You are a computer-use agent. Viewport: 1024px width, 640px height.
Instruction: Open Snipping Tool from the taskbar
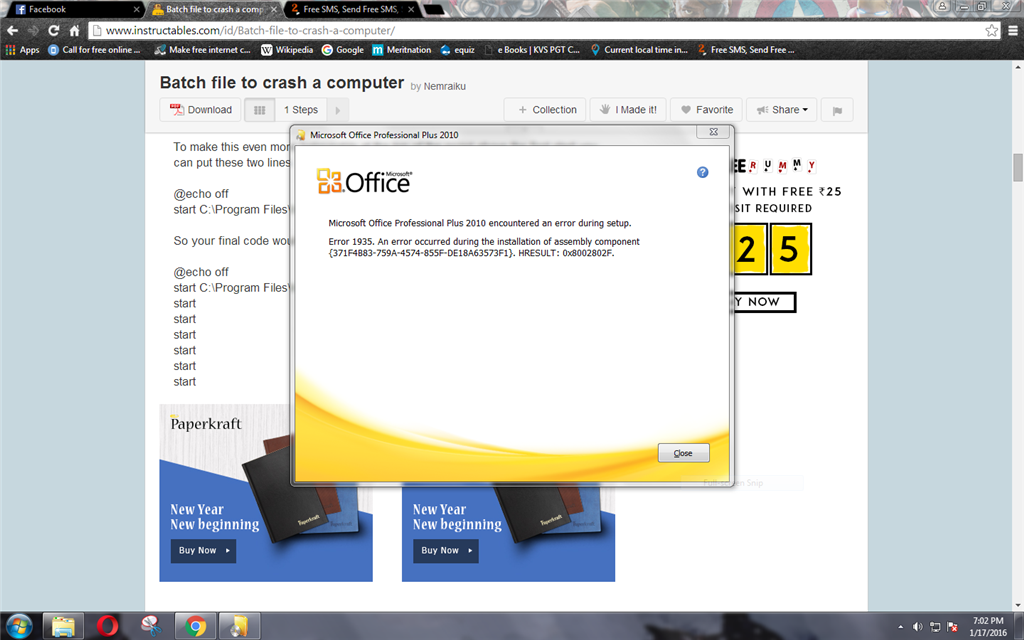151,626
